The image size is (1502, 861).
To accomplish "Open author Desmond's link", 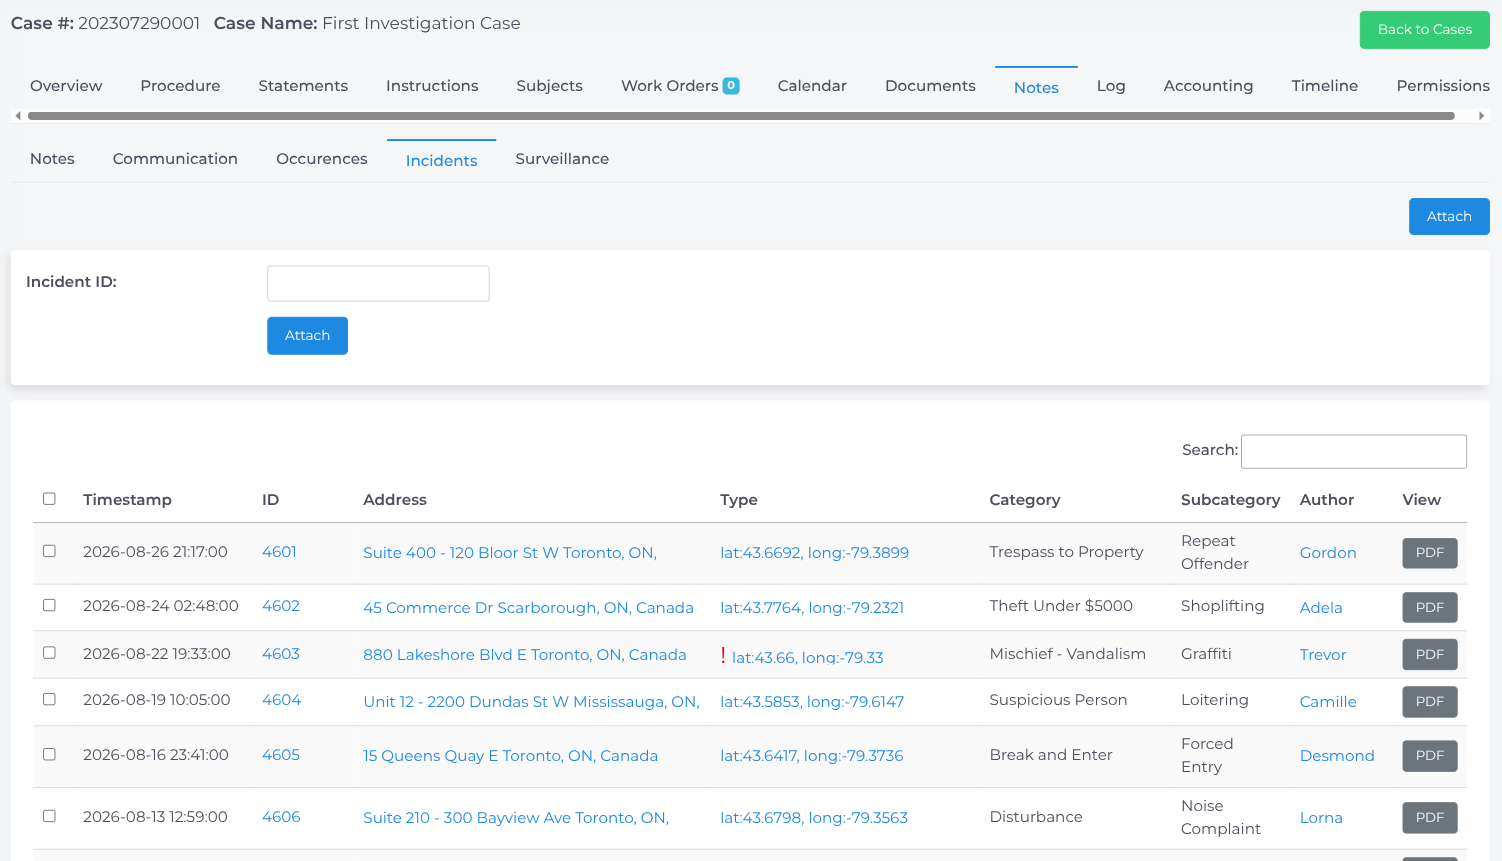I will [1337, 756].
